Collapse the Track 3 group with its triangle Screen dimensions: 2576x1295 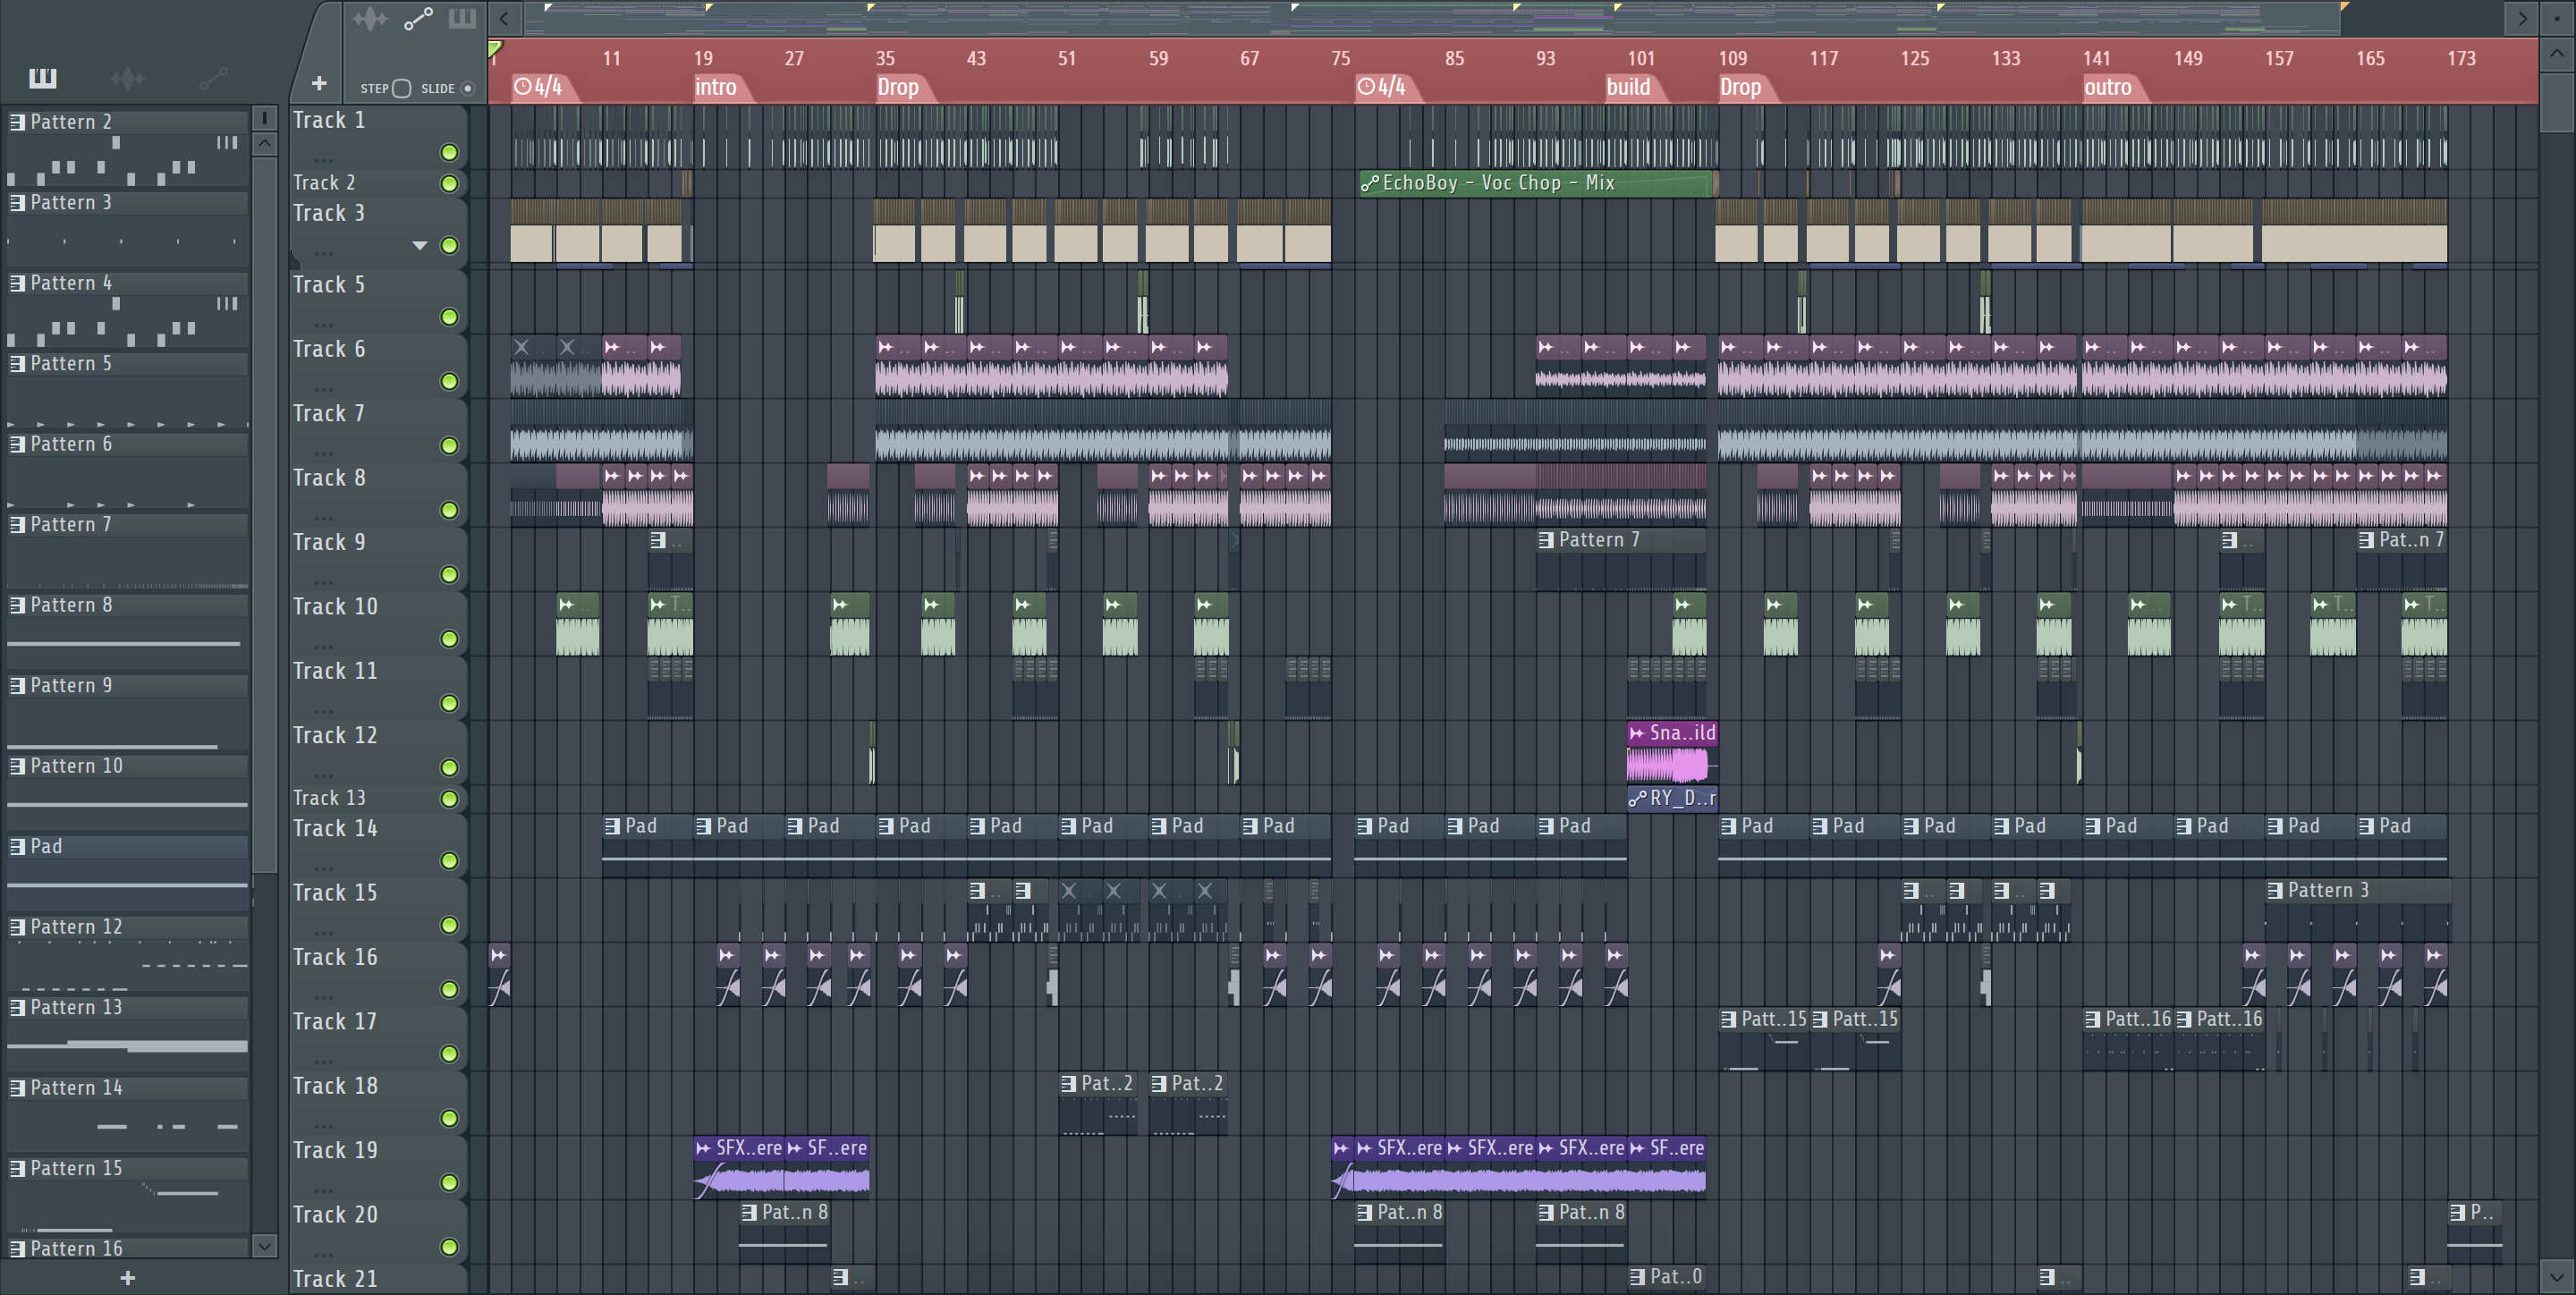coord(420,245)
